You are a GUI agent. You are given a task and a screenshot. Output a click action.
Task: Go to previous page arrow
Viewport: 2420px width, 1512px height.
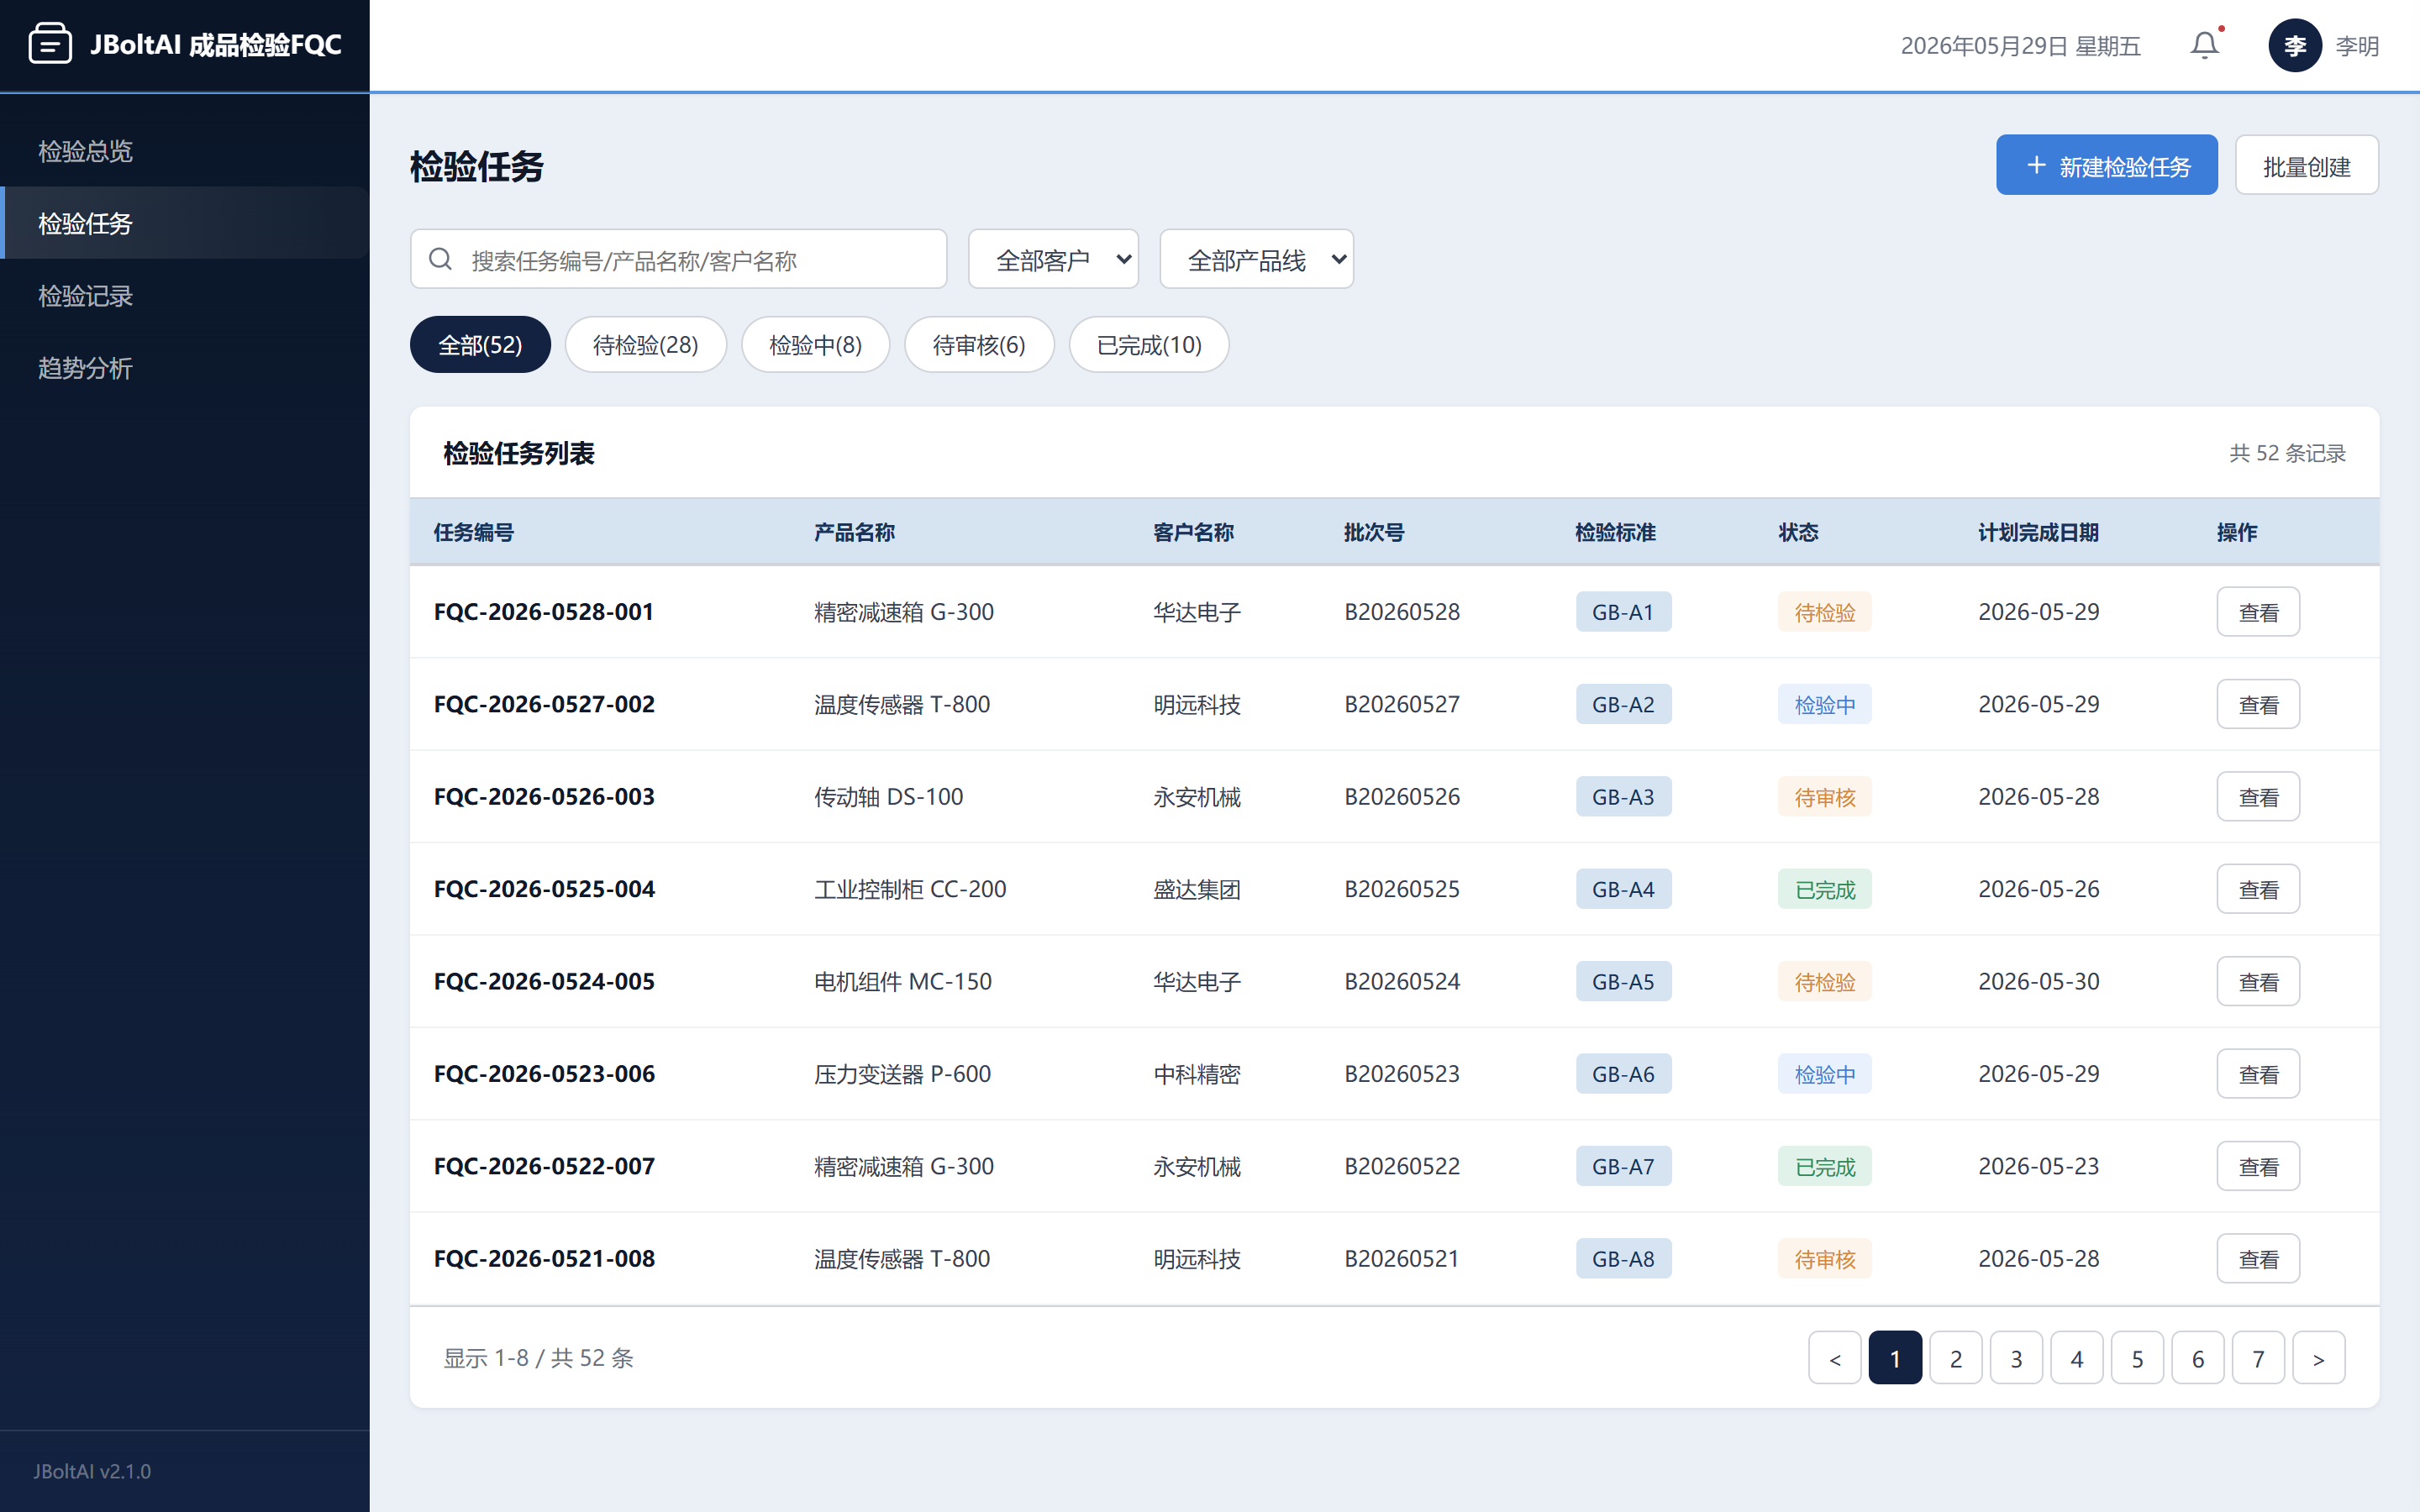coord(1834,1358)
